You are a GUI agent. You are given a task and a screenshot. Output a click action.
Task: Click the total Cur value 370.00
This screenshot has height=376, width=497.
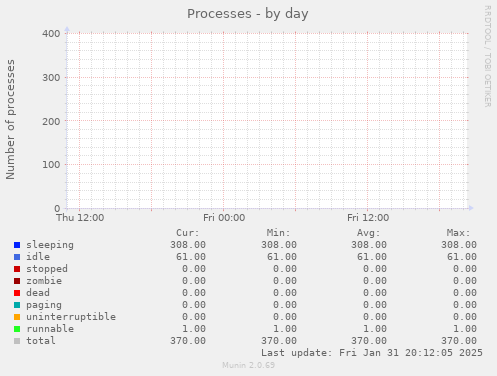(x=188, y=341)
